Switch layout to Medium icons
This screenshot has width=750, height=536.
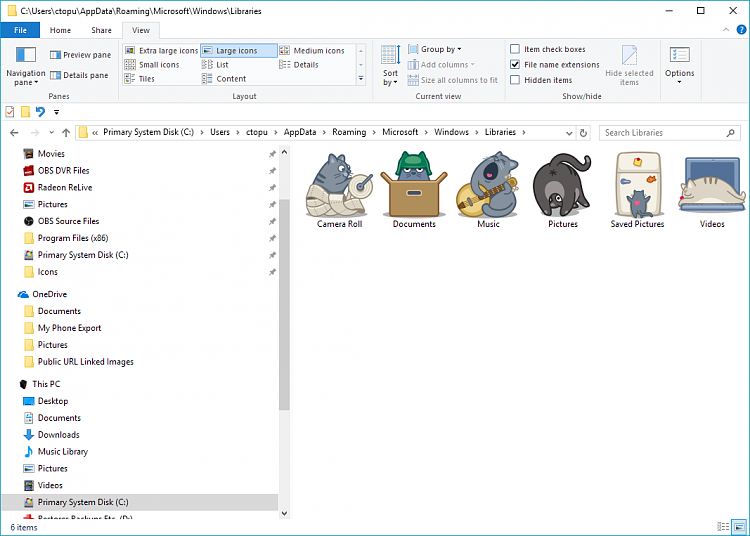point(312,51)
